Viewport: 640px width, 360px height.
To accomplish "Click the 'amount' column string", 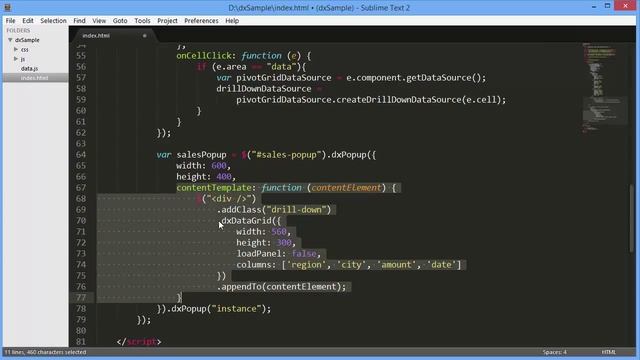I will pos(396,265).
